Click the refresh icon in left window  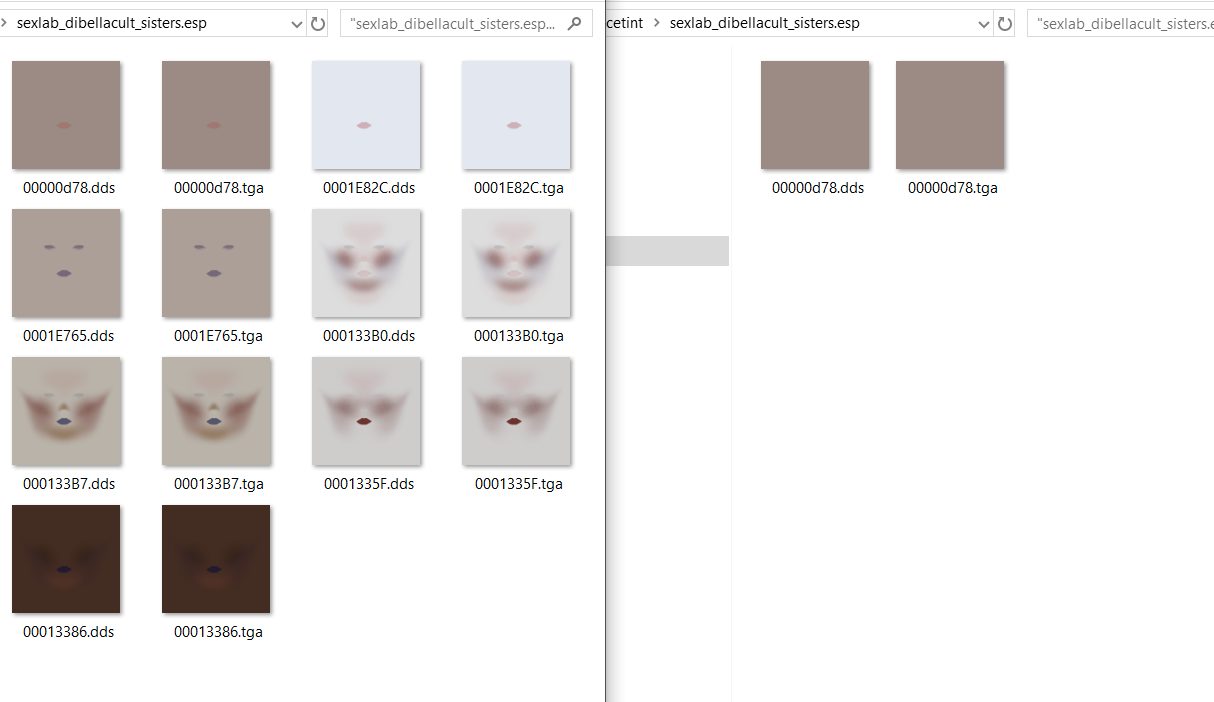coord(318,23)
